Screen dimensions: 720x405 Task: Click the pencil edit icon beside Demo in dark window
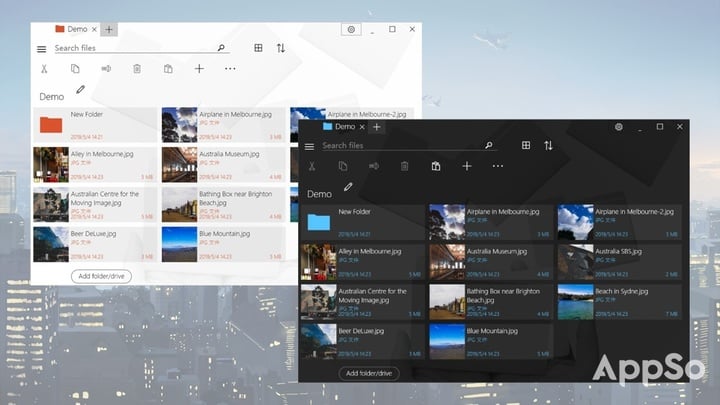(348, 187)
